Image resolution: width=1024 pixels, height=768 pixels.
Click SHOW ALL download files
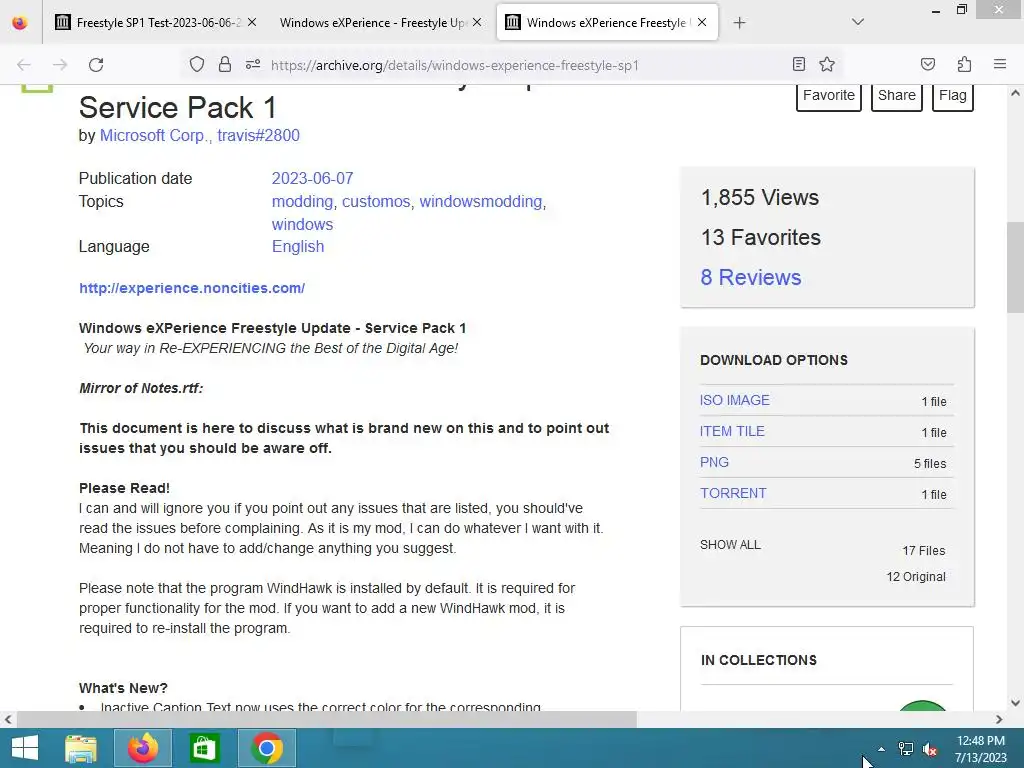point(730,545)
